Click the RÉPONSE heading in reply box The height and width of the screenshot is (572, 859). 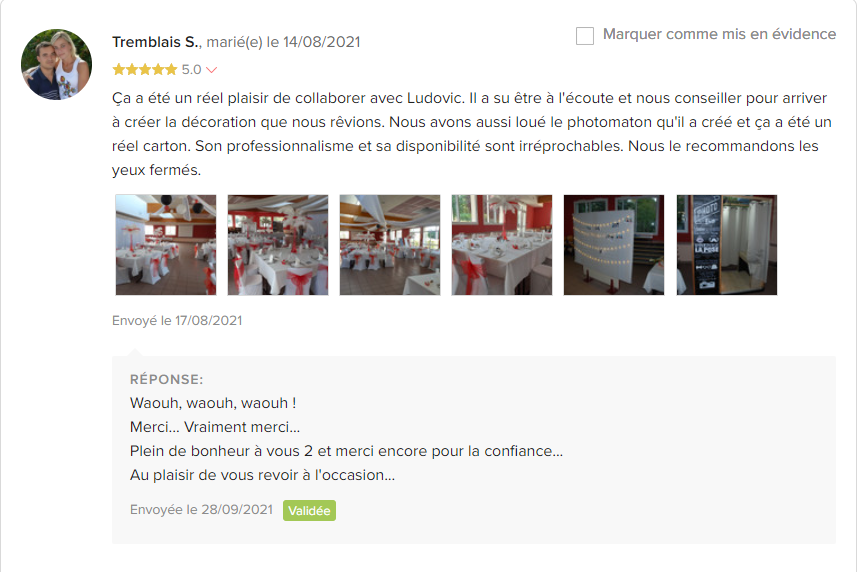167,379
